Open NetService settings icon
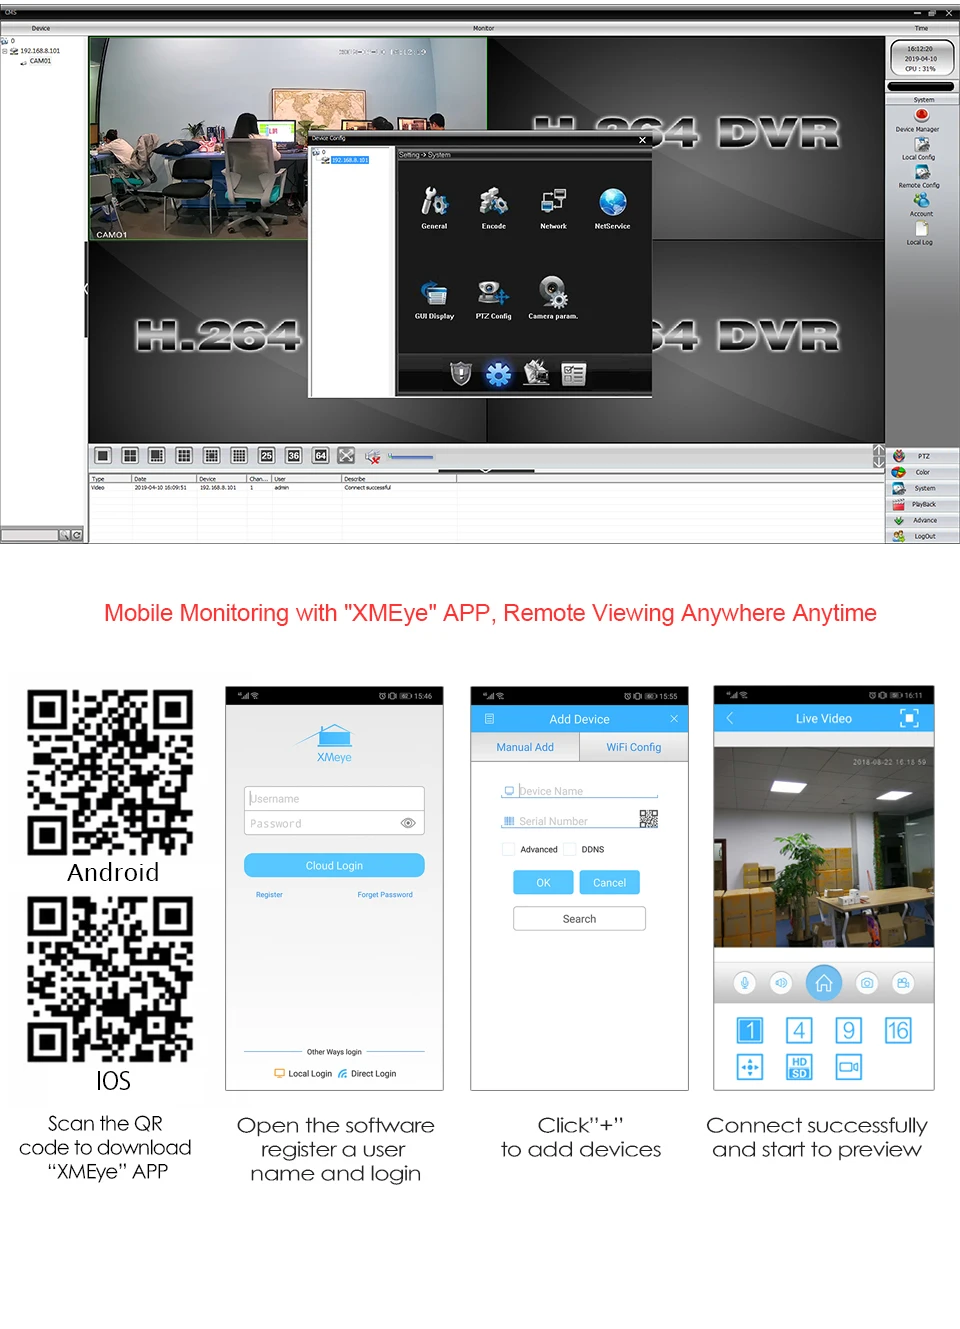 (612, 209)
